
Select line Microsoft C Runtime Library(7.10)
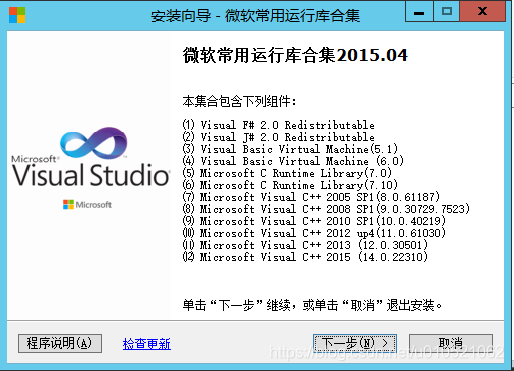click(290, 185)
